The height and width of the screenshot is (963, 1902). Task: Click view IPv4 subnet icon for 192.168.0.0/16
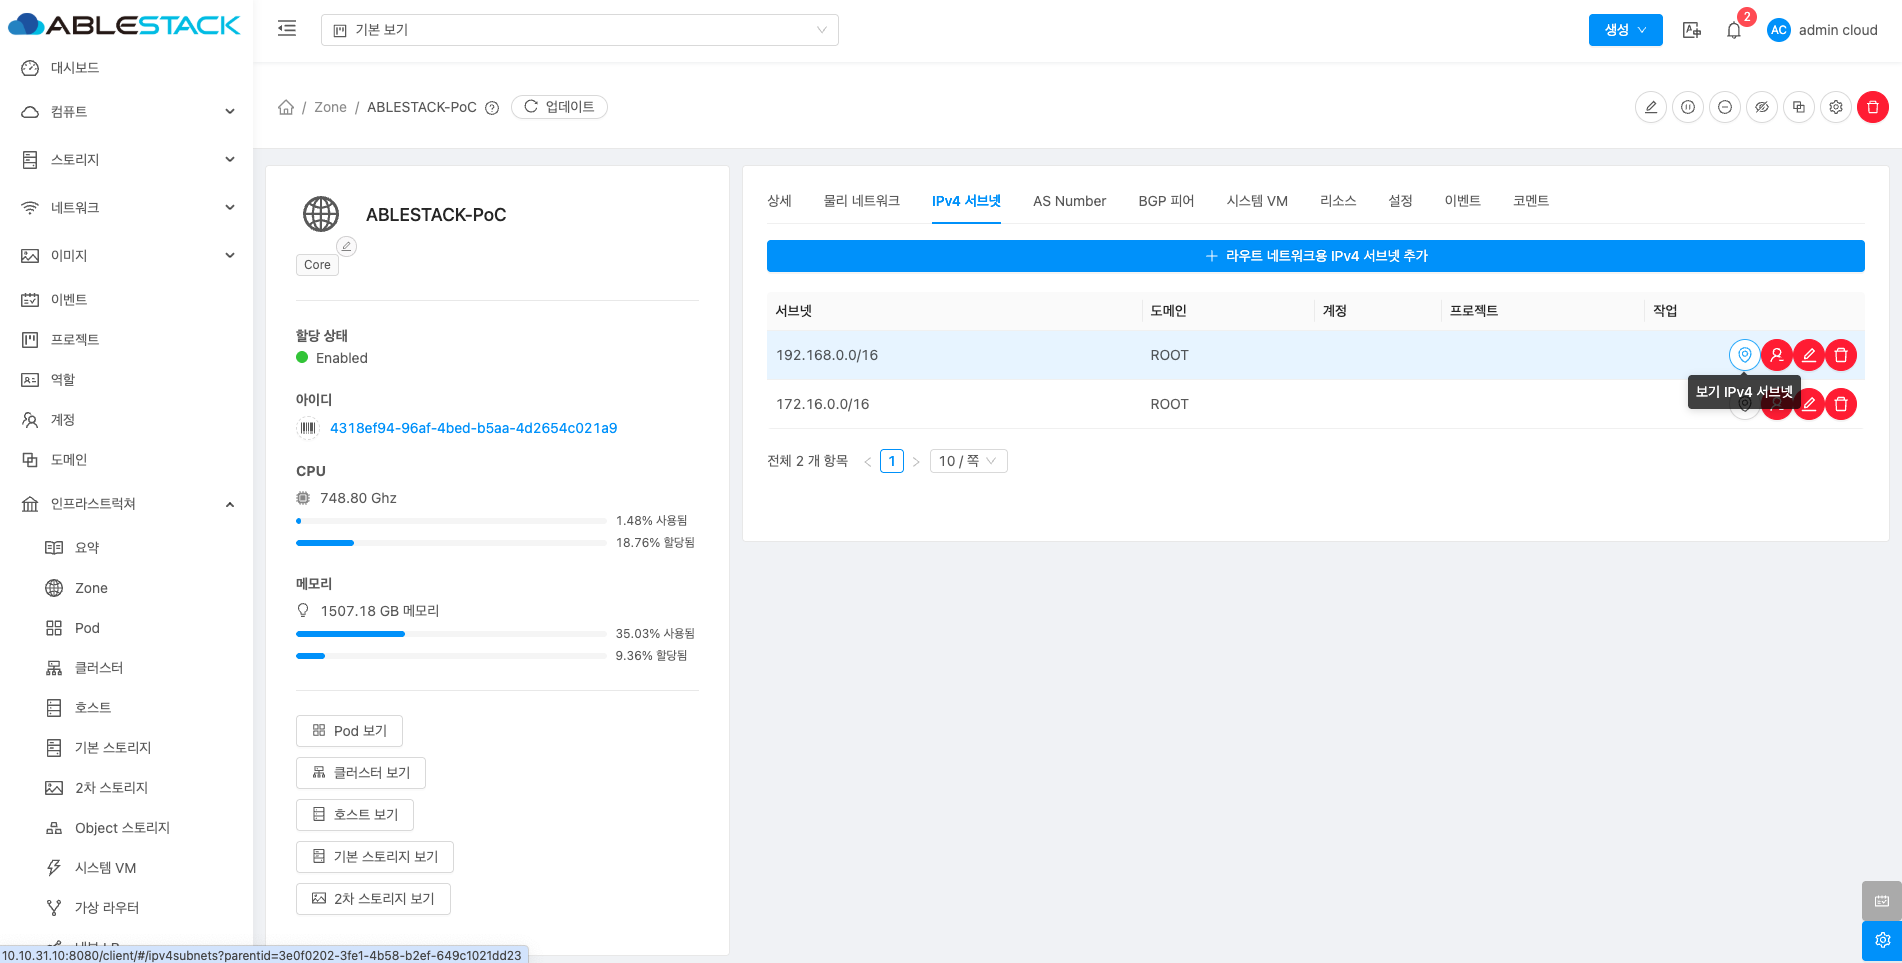pos(1744,355)
